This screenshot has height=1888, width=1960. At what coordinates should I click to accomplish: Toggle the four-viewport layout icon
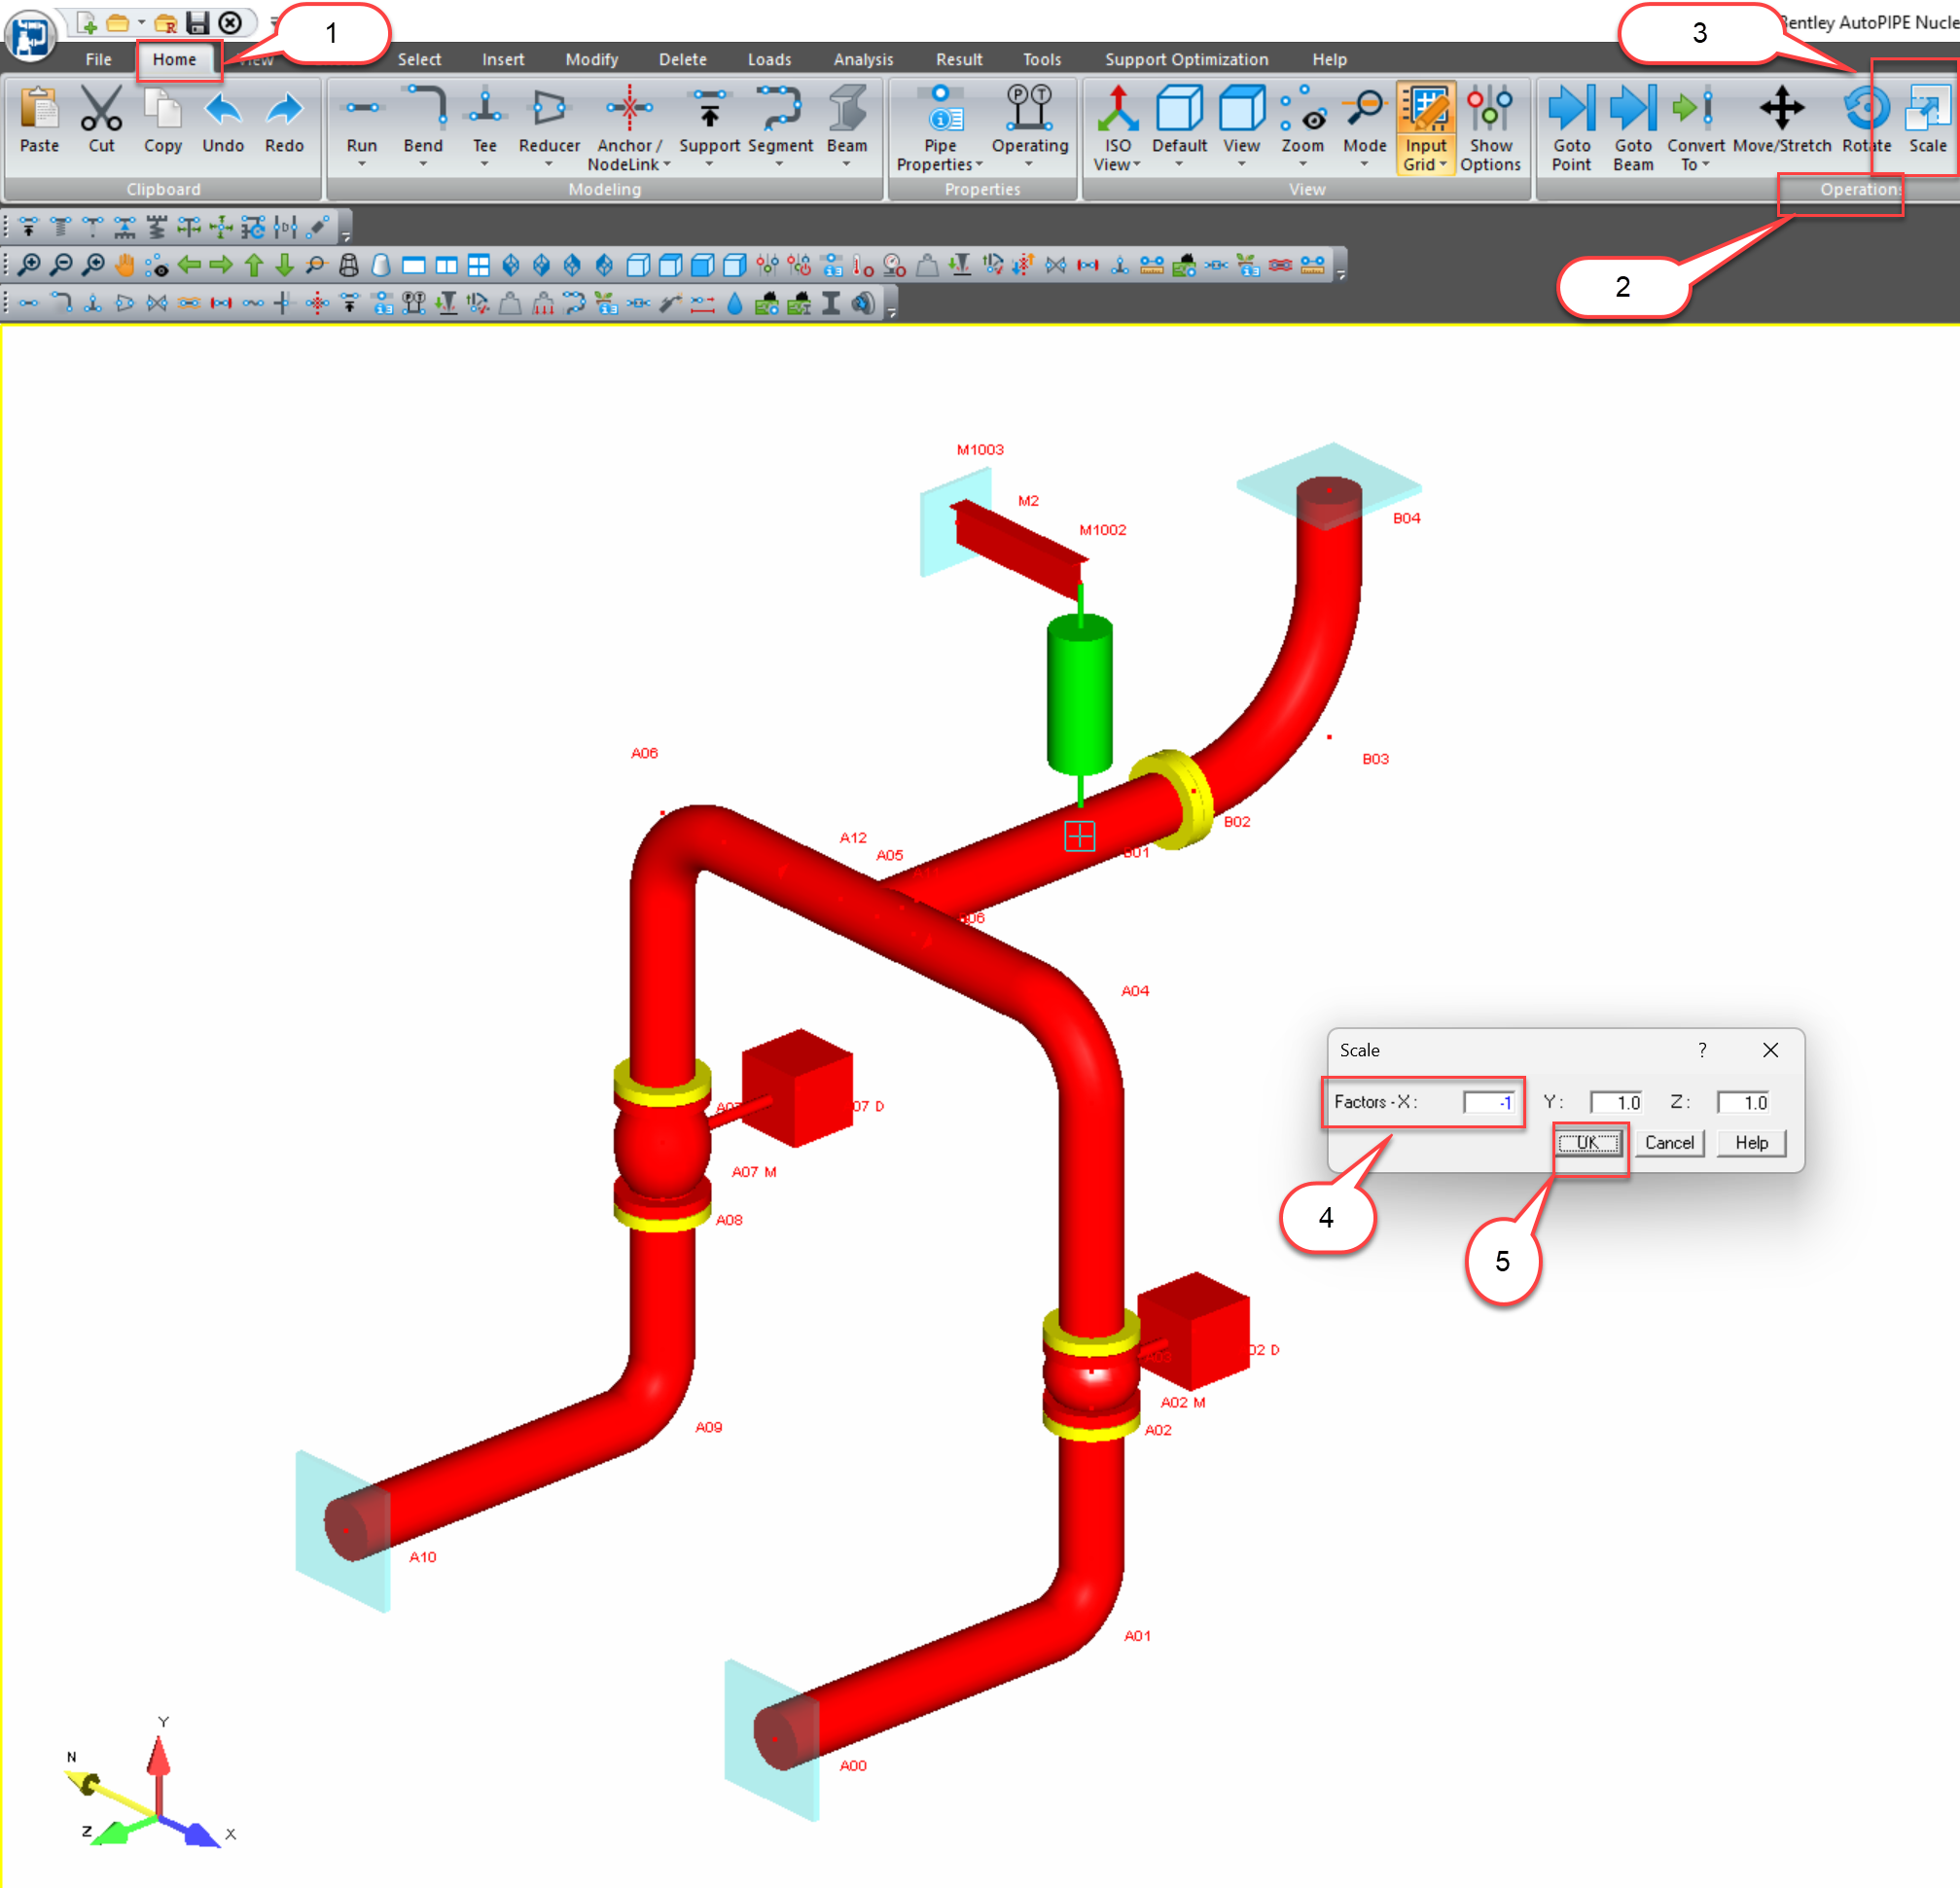[478, 265]
